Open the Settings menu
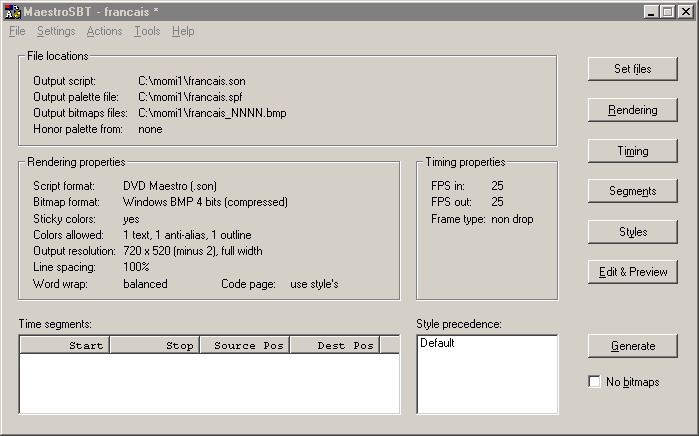This screenshot has height=436, width=699. tap(56, 31)
